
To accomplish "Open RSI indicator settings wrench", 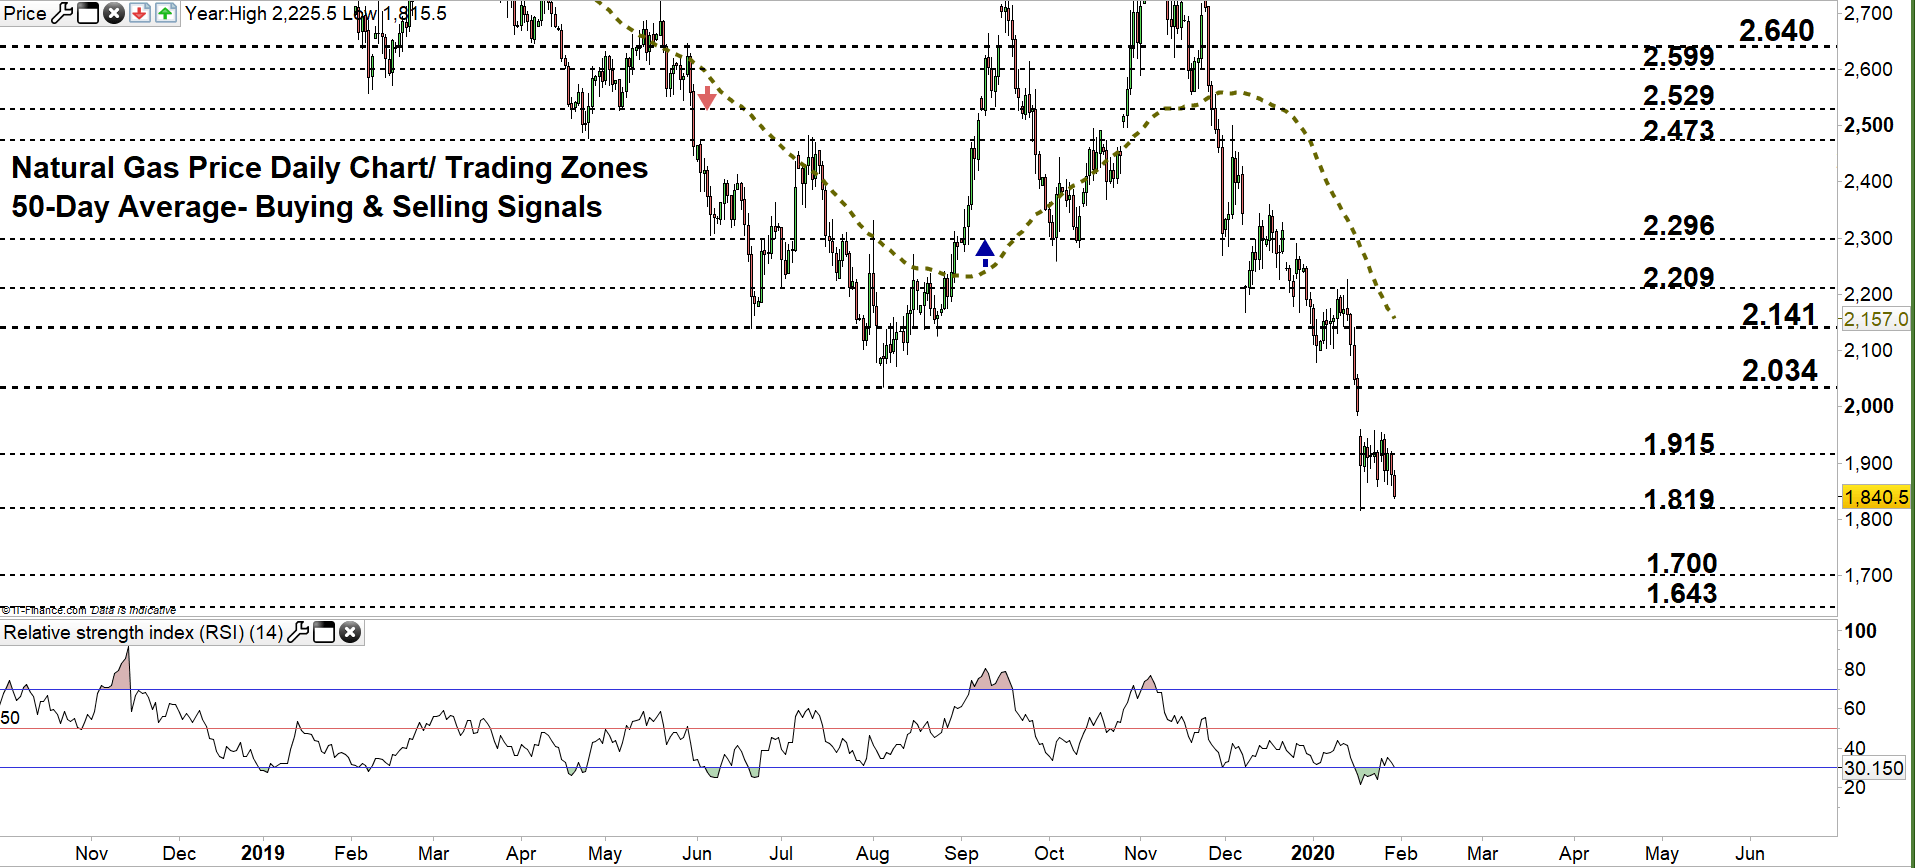I will coord(298,632).
